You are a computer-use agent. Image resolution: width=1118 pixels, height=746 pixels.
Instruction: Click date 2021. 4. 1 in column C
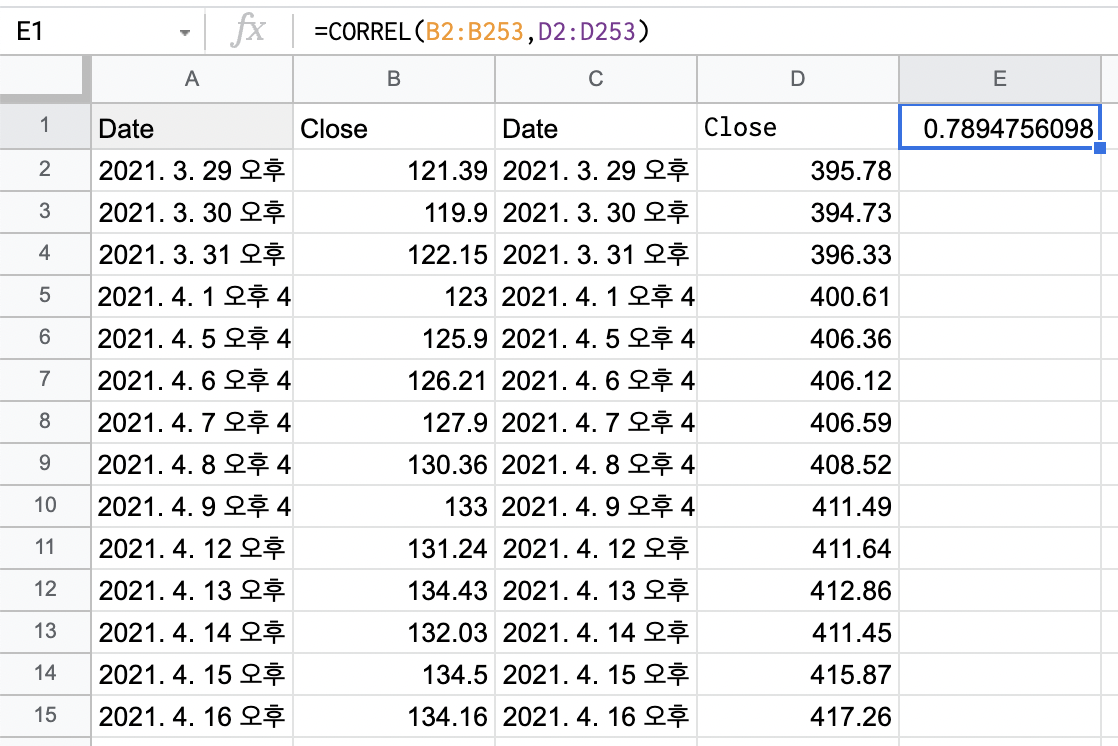(x=595, y=297)
